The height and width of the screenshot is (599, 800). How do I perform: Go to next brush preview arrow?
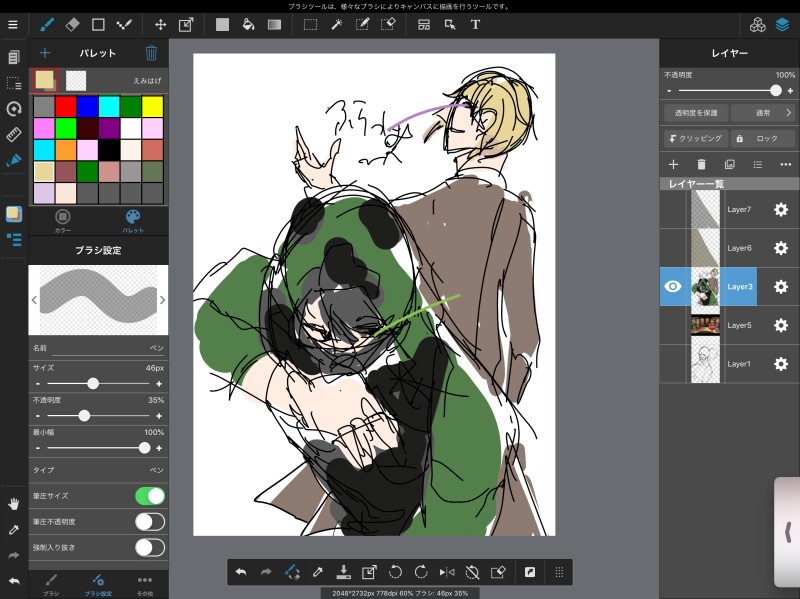click(162, 300)
